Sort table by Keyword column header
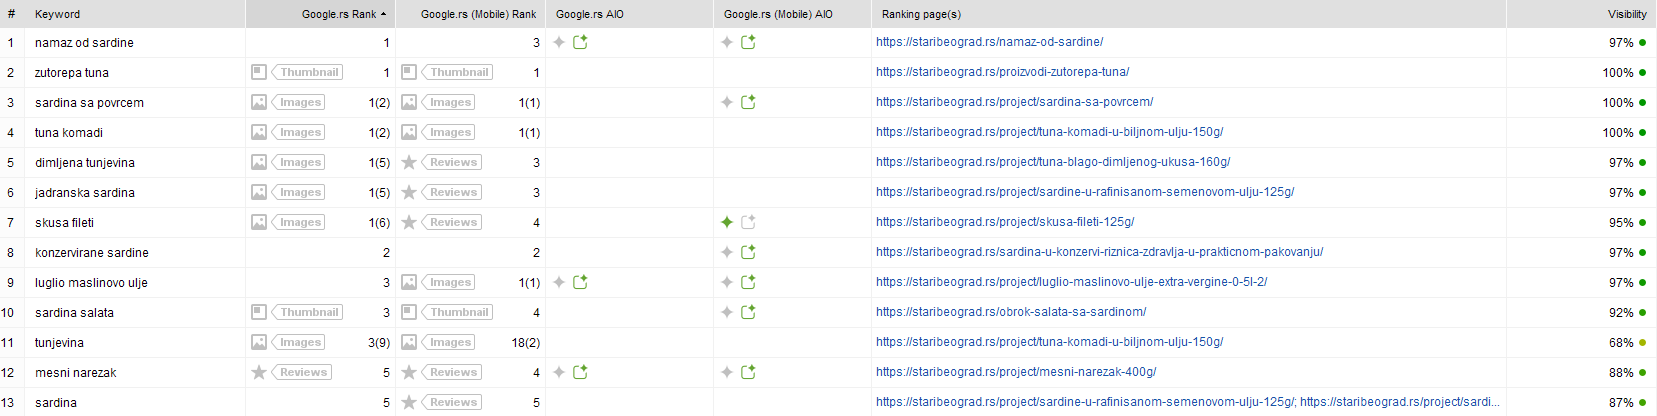The height and width of the screenshot is (416, 1657). pos(57,14)
